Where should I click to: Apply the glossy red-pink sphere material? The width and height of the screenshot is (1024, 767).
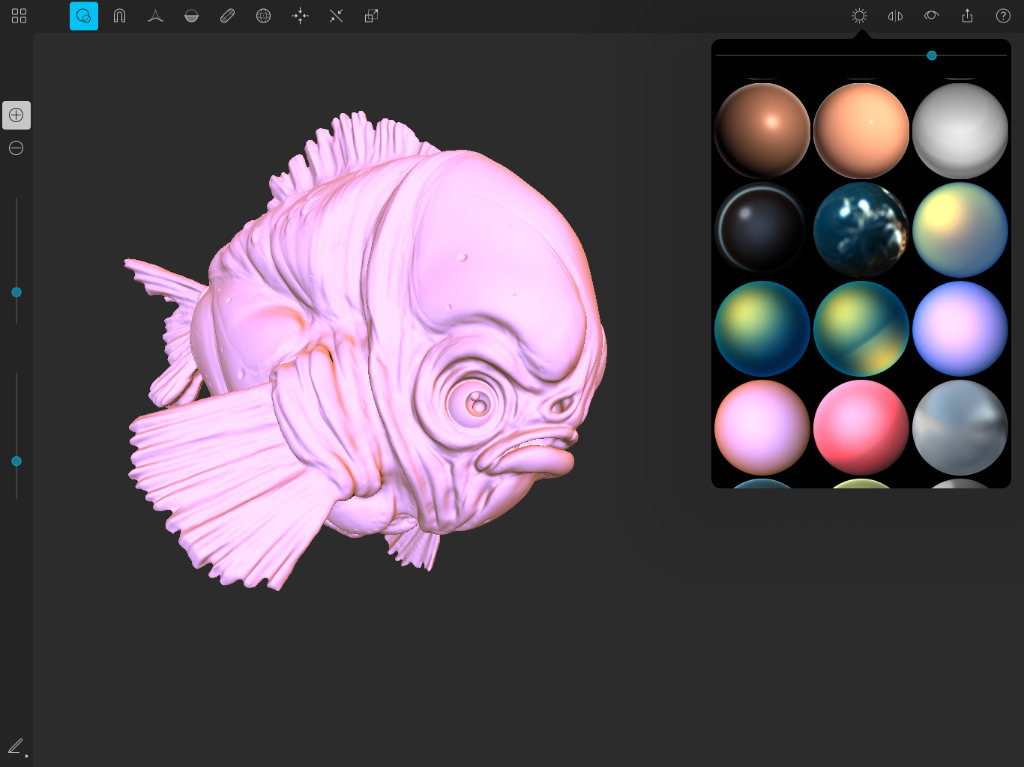click(860, 428)
